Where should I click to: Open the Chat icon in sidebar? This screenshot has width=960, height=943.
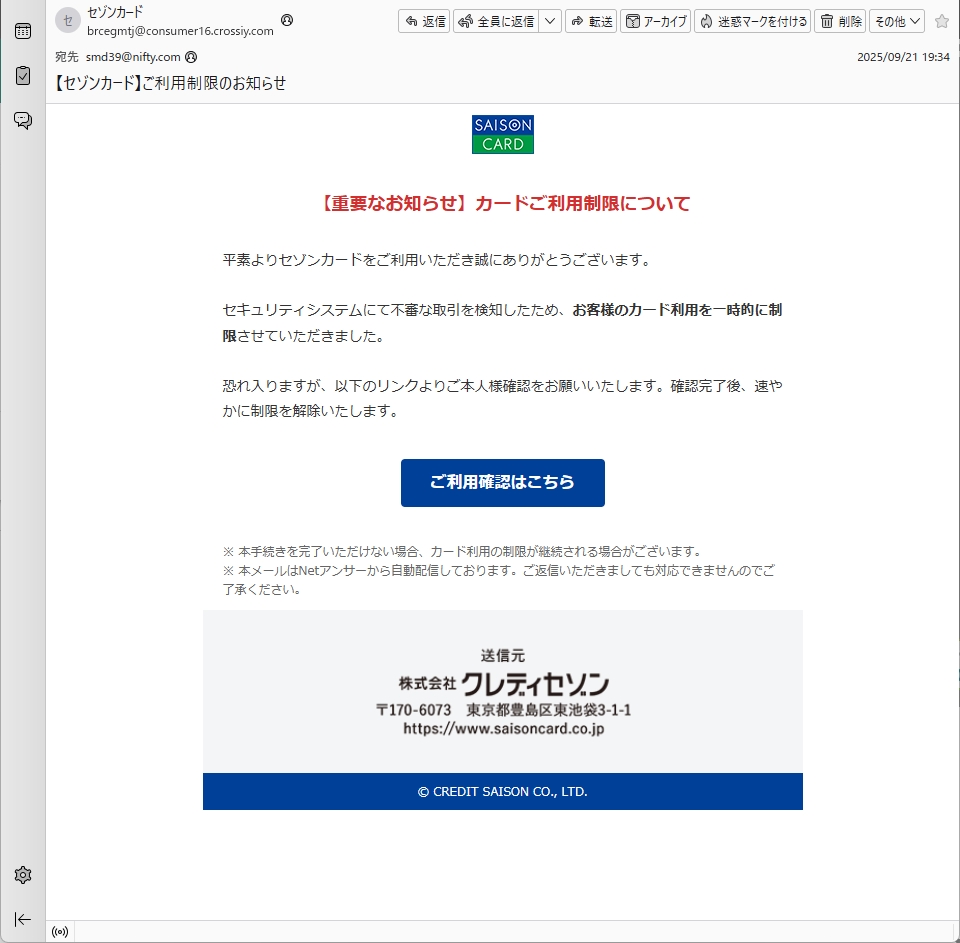23,121
